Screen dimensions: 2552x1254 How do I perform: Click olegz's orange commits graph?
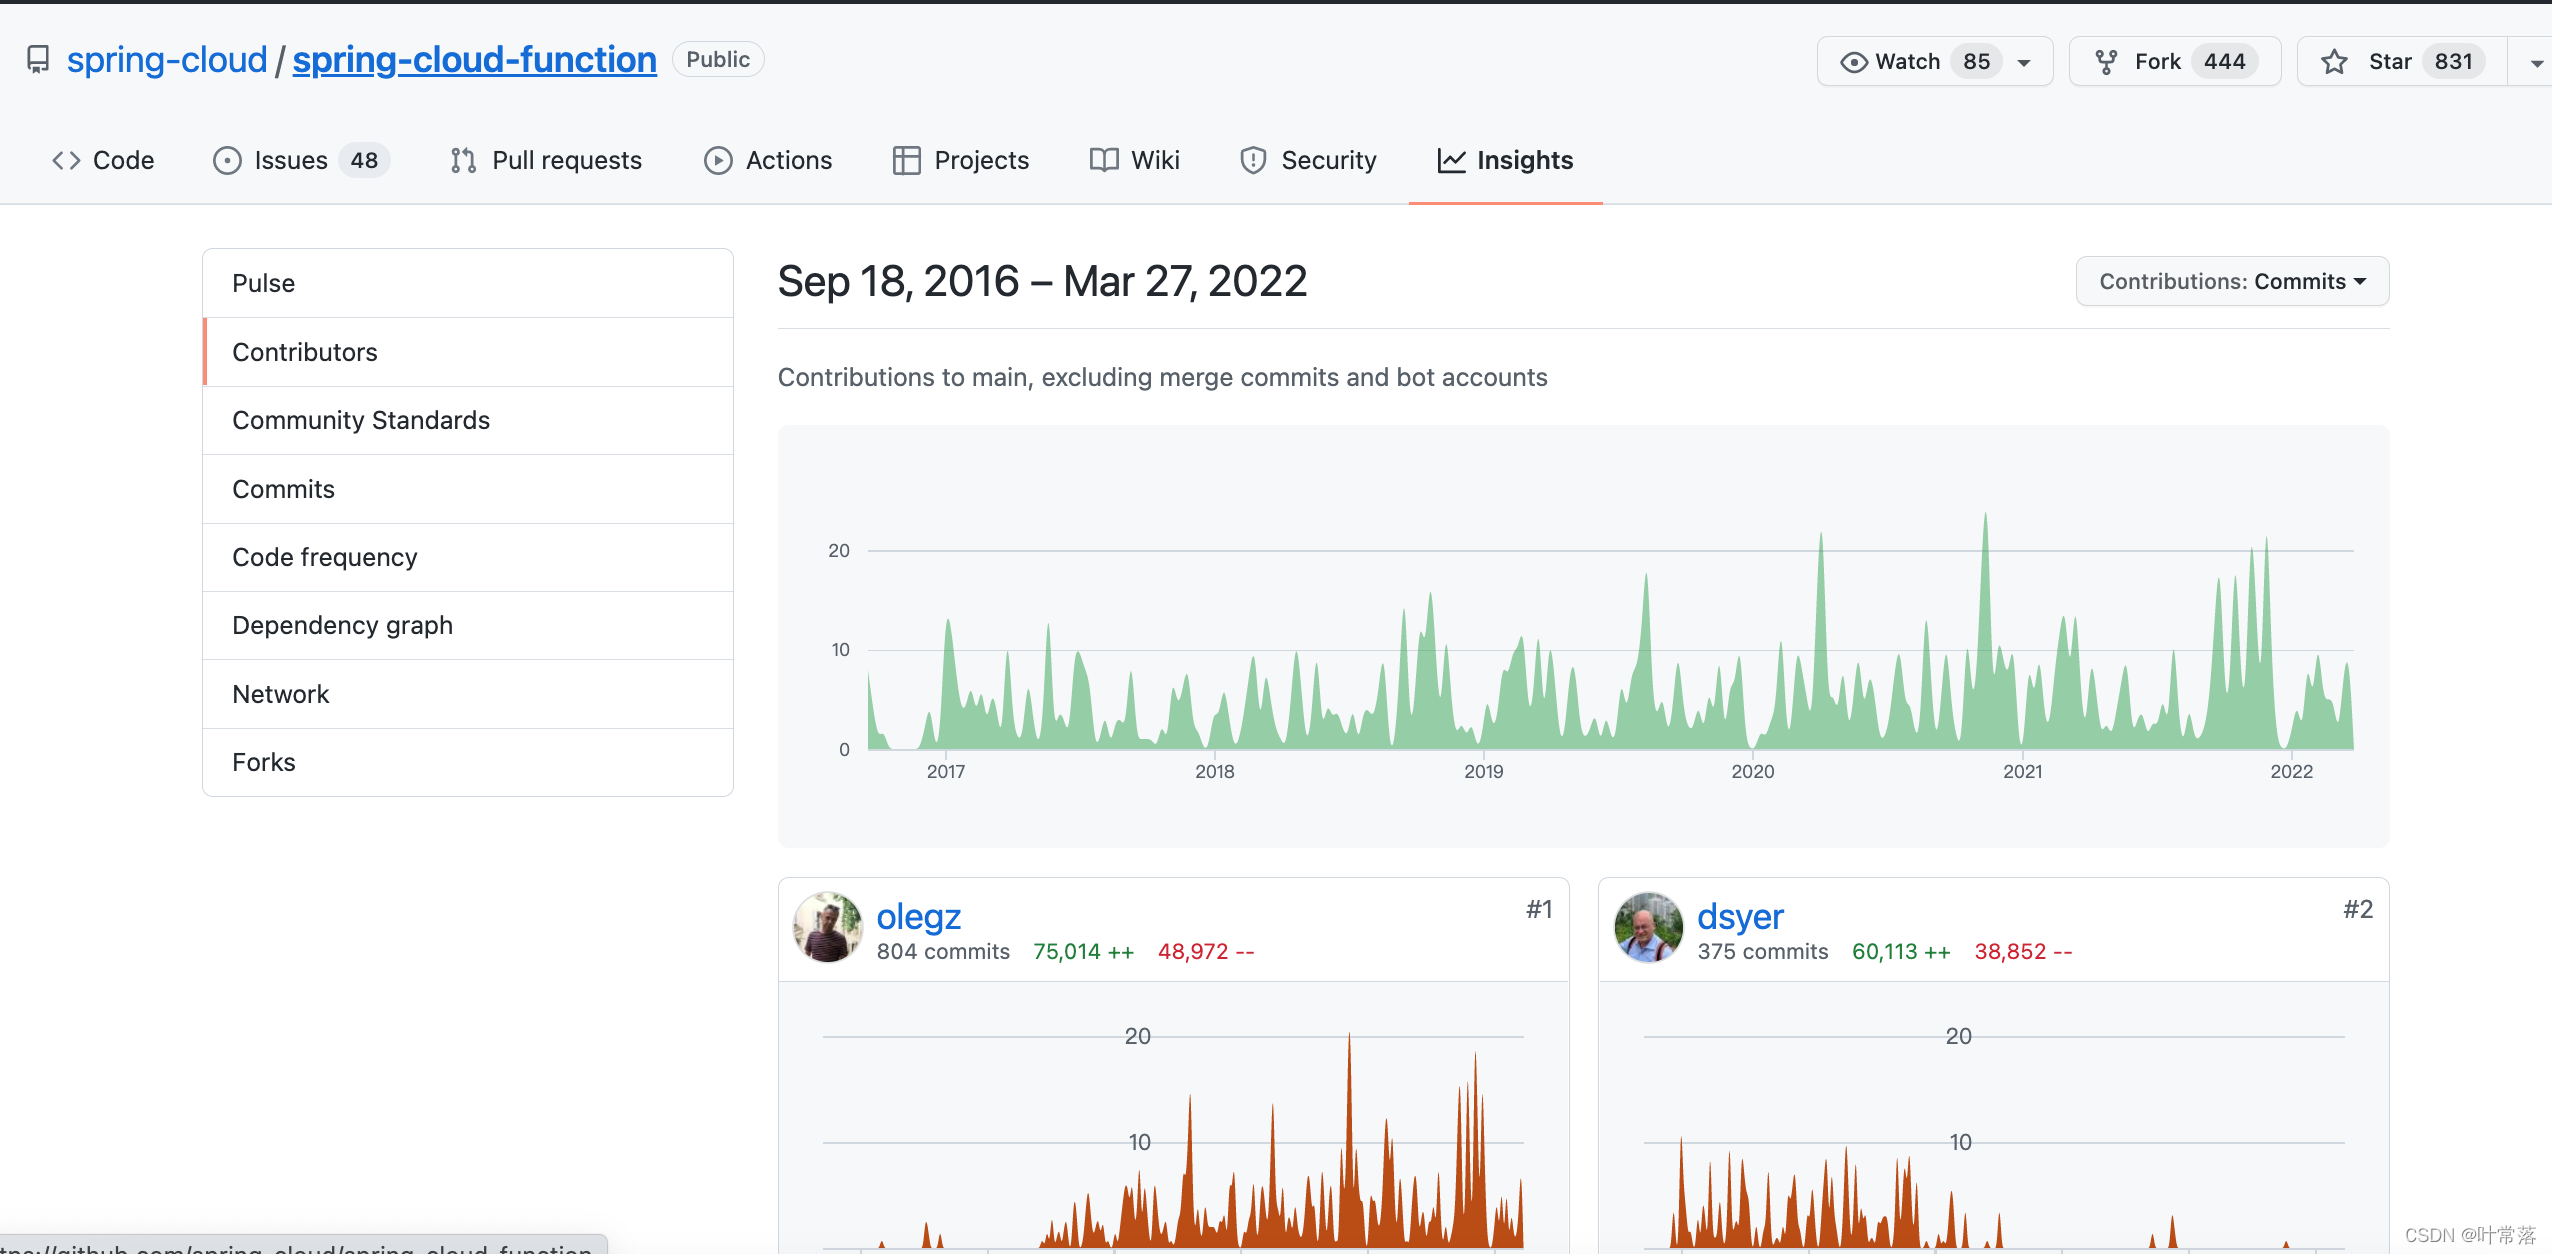point(1173,1140)
